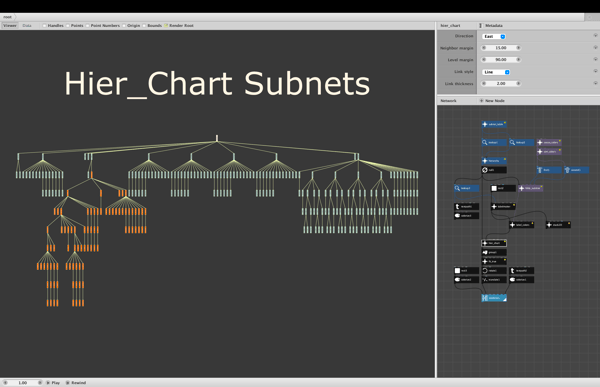
Task: Click the New Node button
Action: tap(492, 101)
